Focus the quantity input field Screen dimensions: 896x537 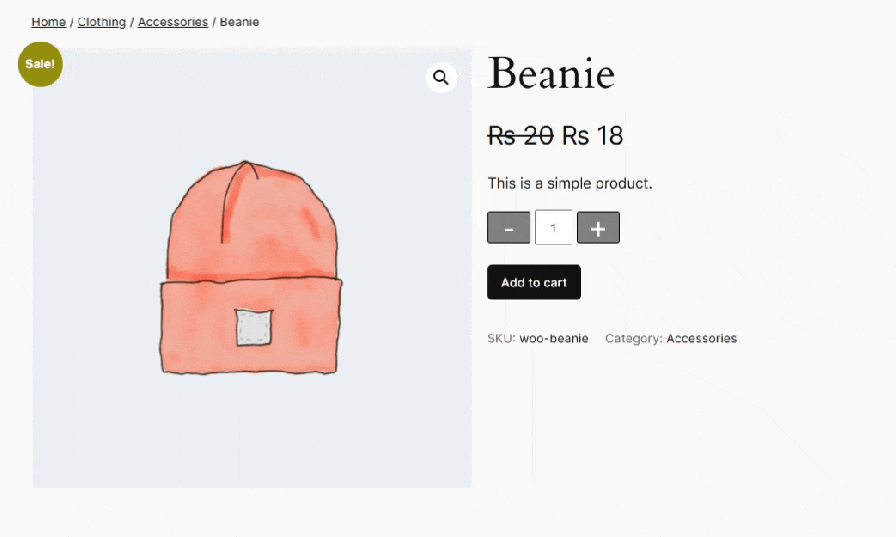[553, 228]
